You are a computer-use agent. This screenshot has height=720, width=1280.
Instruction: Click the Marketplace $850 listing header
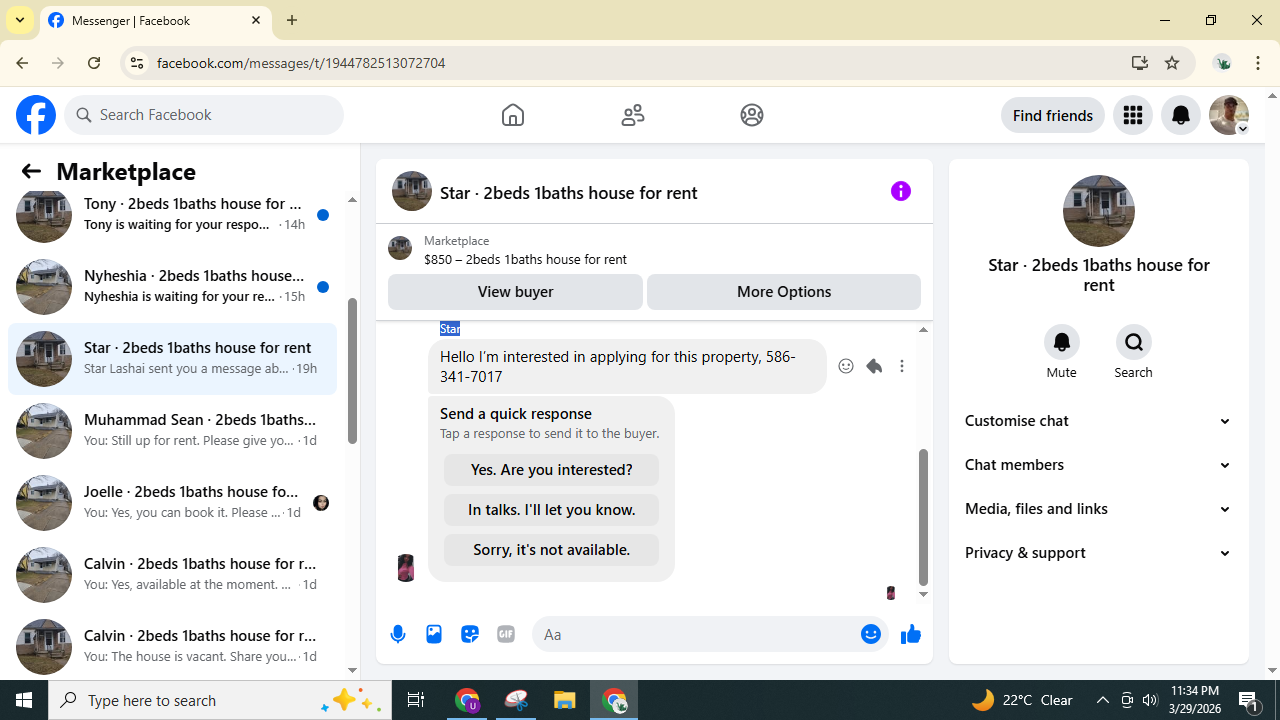point(654,250)
